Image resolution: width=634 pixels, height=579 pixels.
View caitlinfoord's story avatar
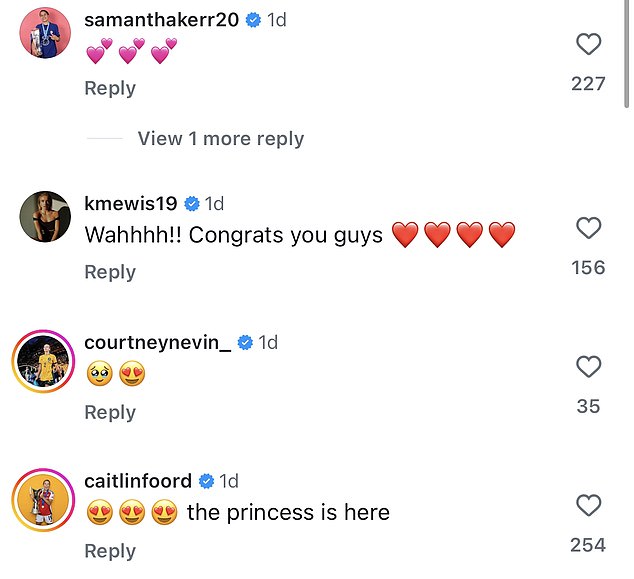45,495
